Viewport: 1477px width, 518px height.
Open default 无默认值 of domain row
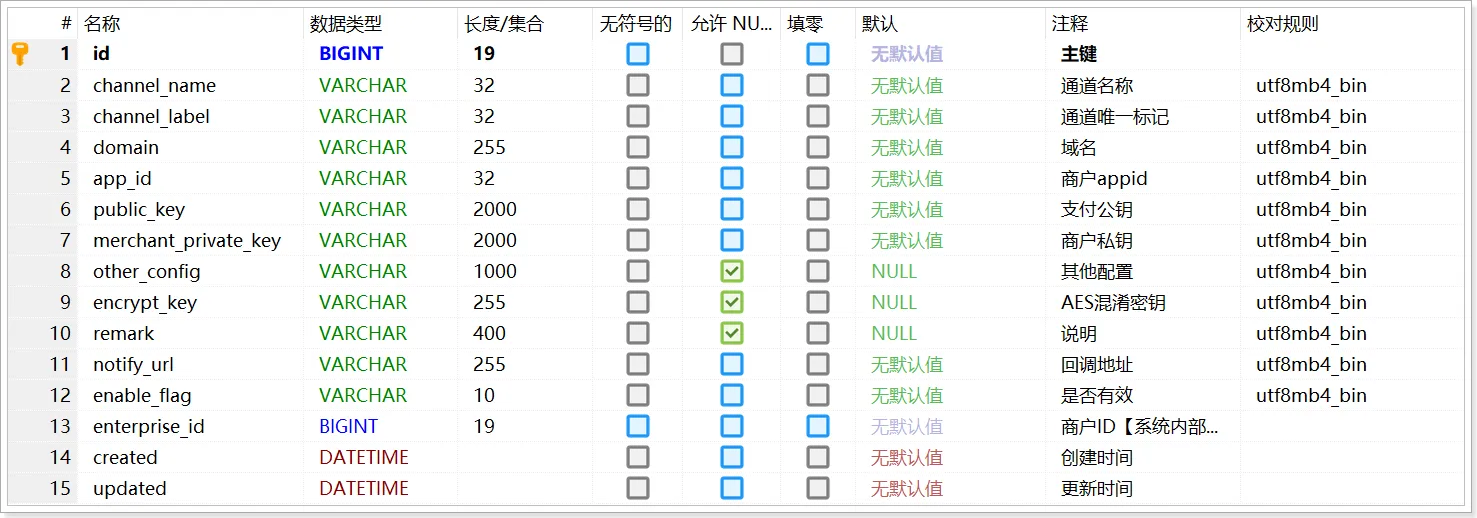tap(907, 147)
